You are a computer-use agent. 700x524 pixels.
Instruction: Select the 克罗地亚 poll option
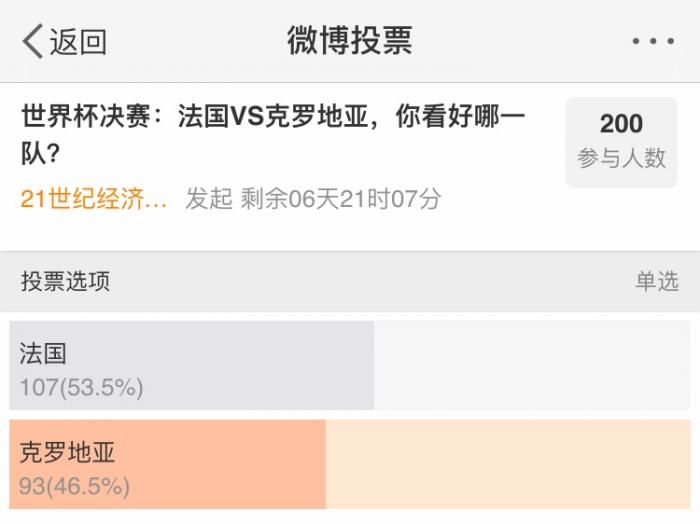(x=67, y=453)
